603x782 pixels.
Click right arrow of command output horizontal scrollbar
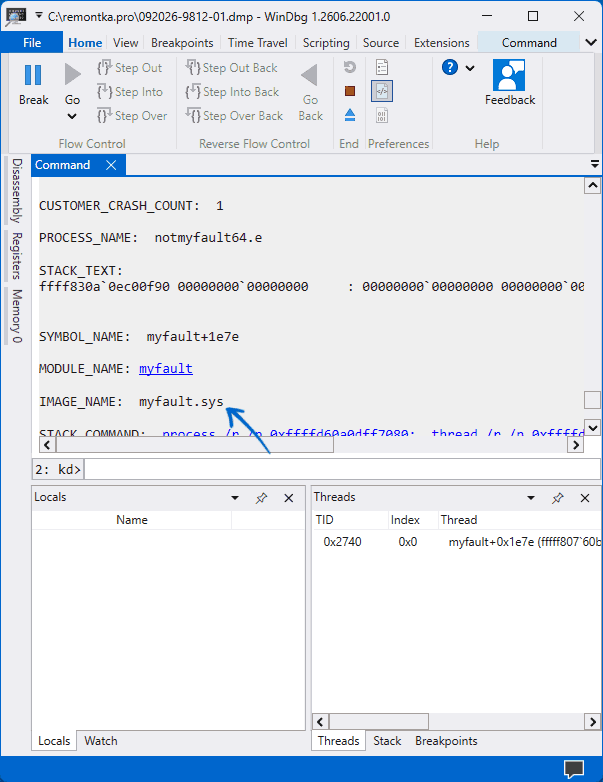(576, 444)
